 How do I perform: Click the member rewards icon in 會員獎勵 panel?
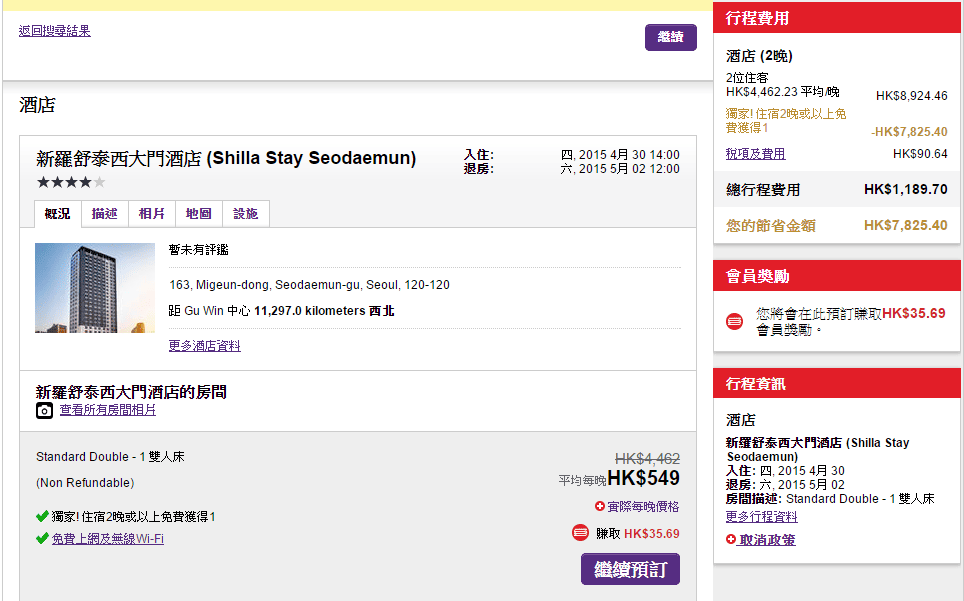click(x=735, y=321)
